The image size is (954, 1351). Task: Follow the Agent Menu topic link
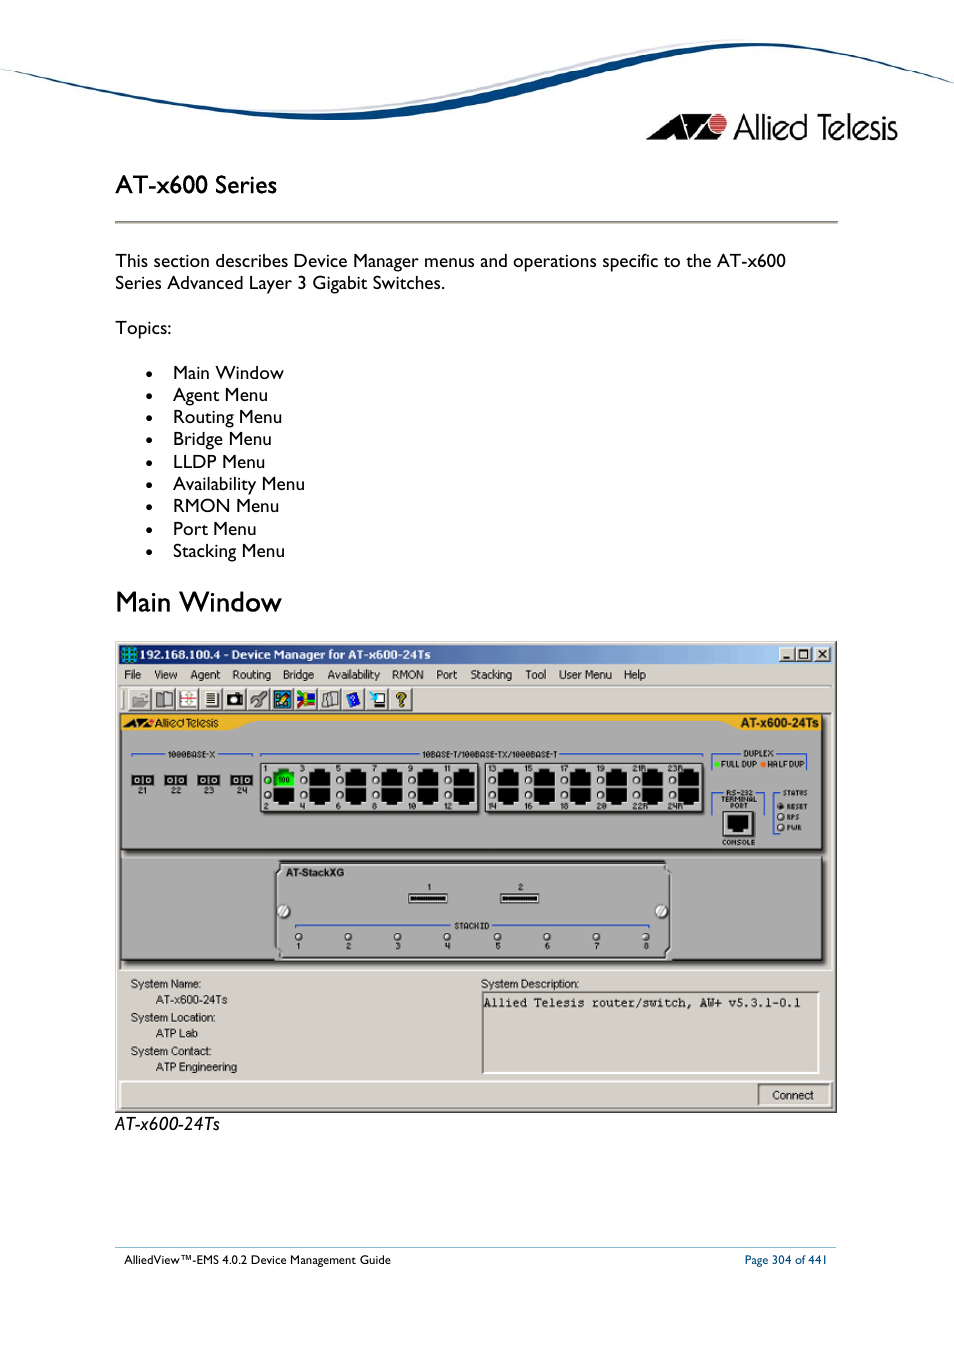pyautogui.click(x=220, y=395)
